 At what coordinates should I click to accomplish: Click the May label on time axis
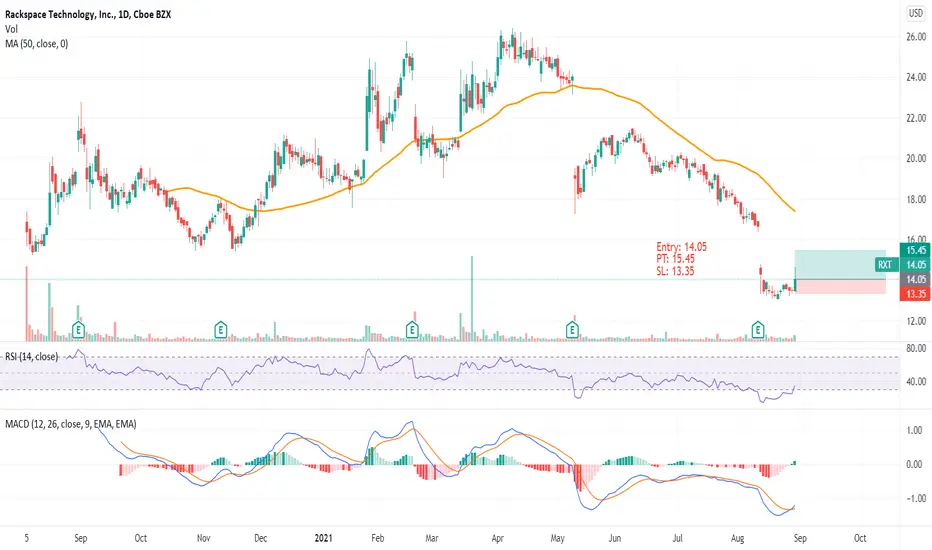pyautogui.click(x=558, y=538)
